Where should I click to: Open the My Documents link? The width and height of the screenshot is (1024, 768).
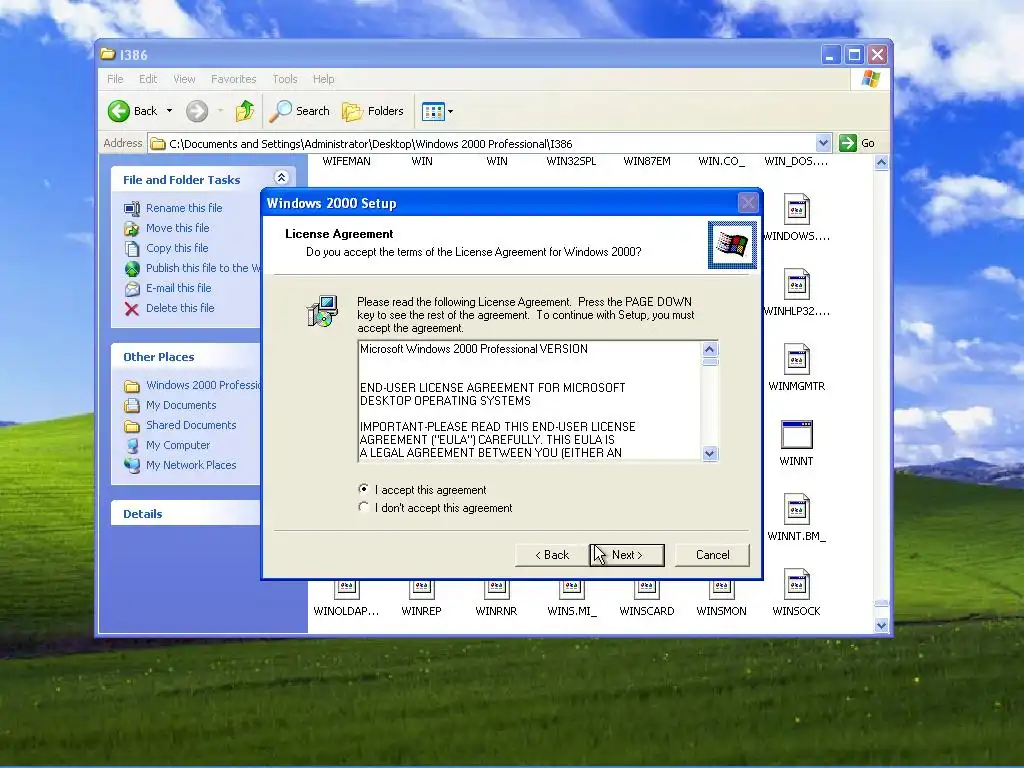181,406
